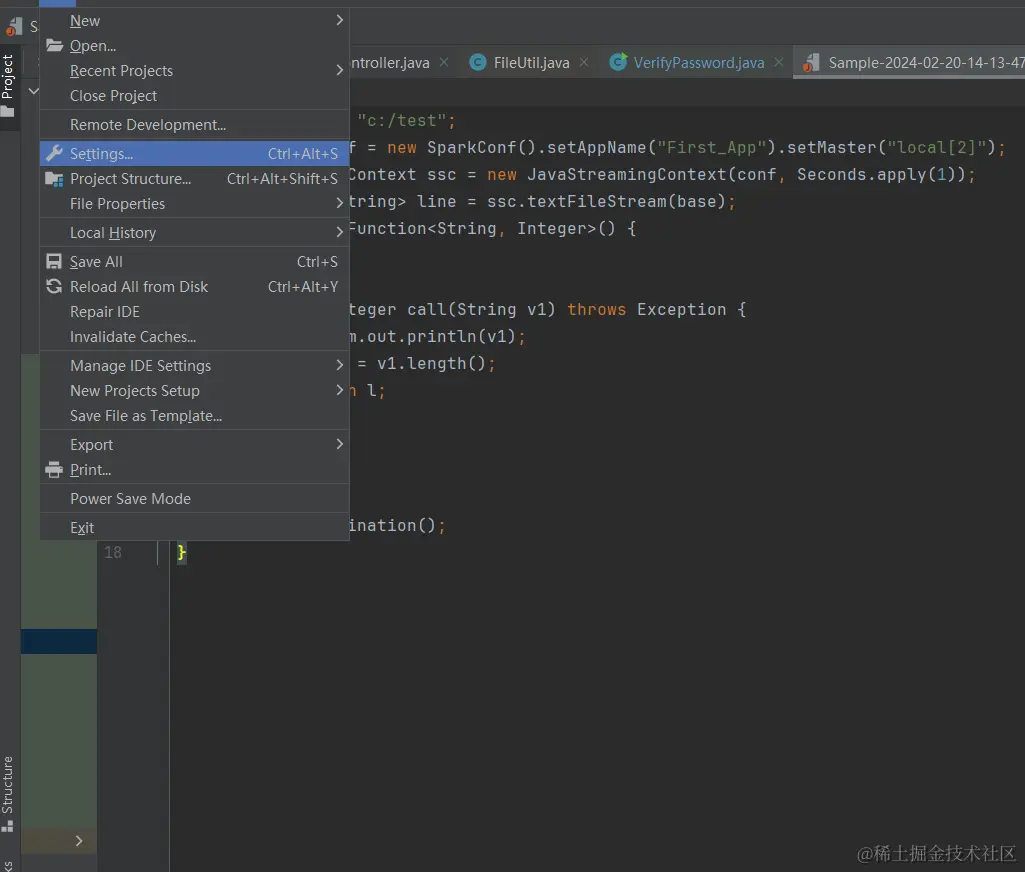The width and height of the screenshot is (1025, 872).
Task: Click the Reload All from Disk icon
Action: click(54, 286)
